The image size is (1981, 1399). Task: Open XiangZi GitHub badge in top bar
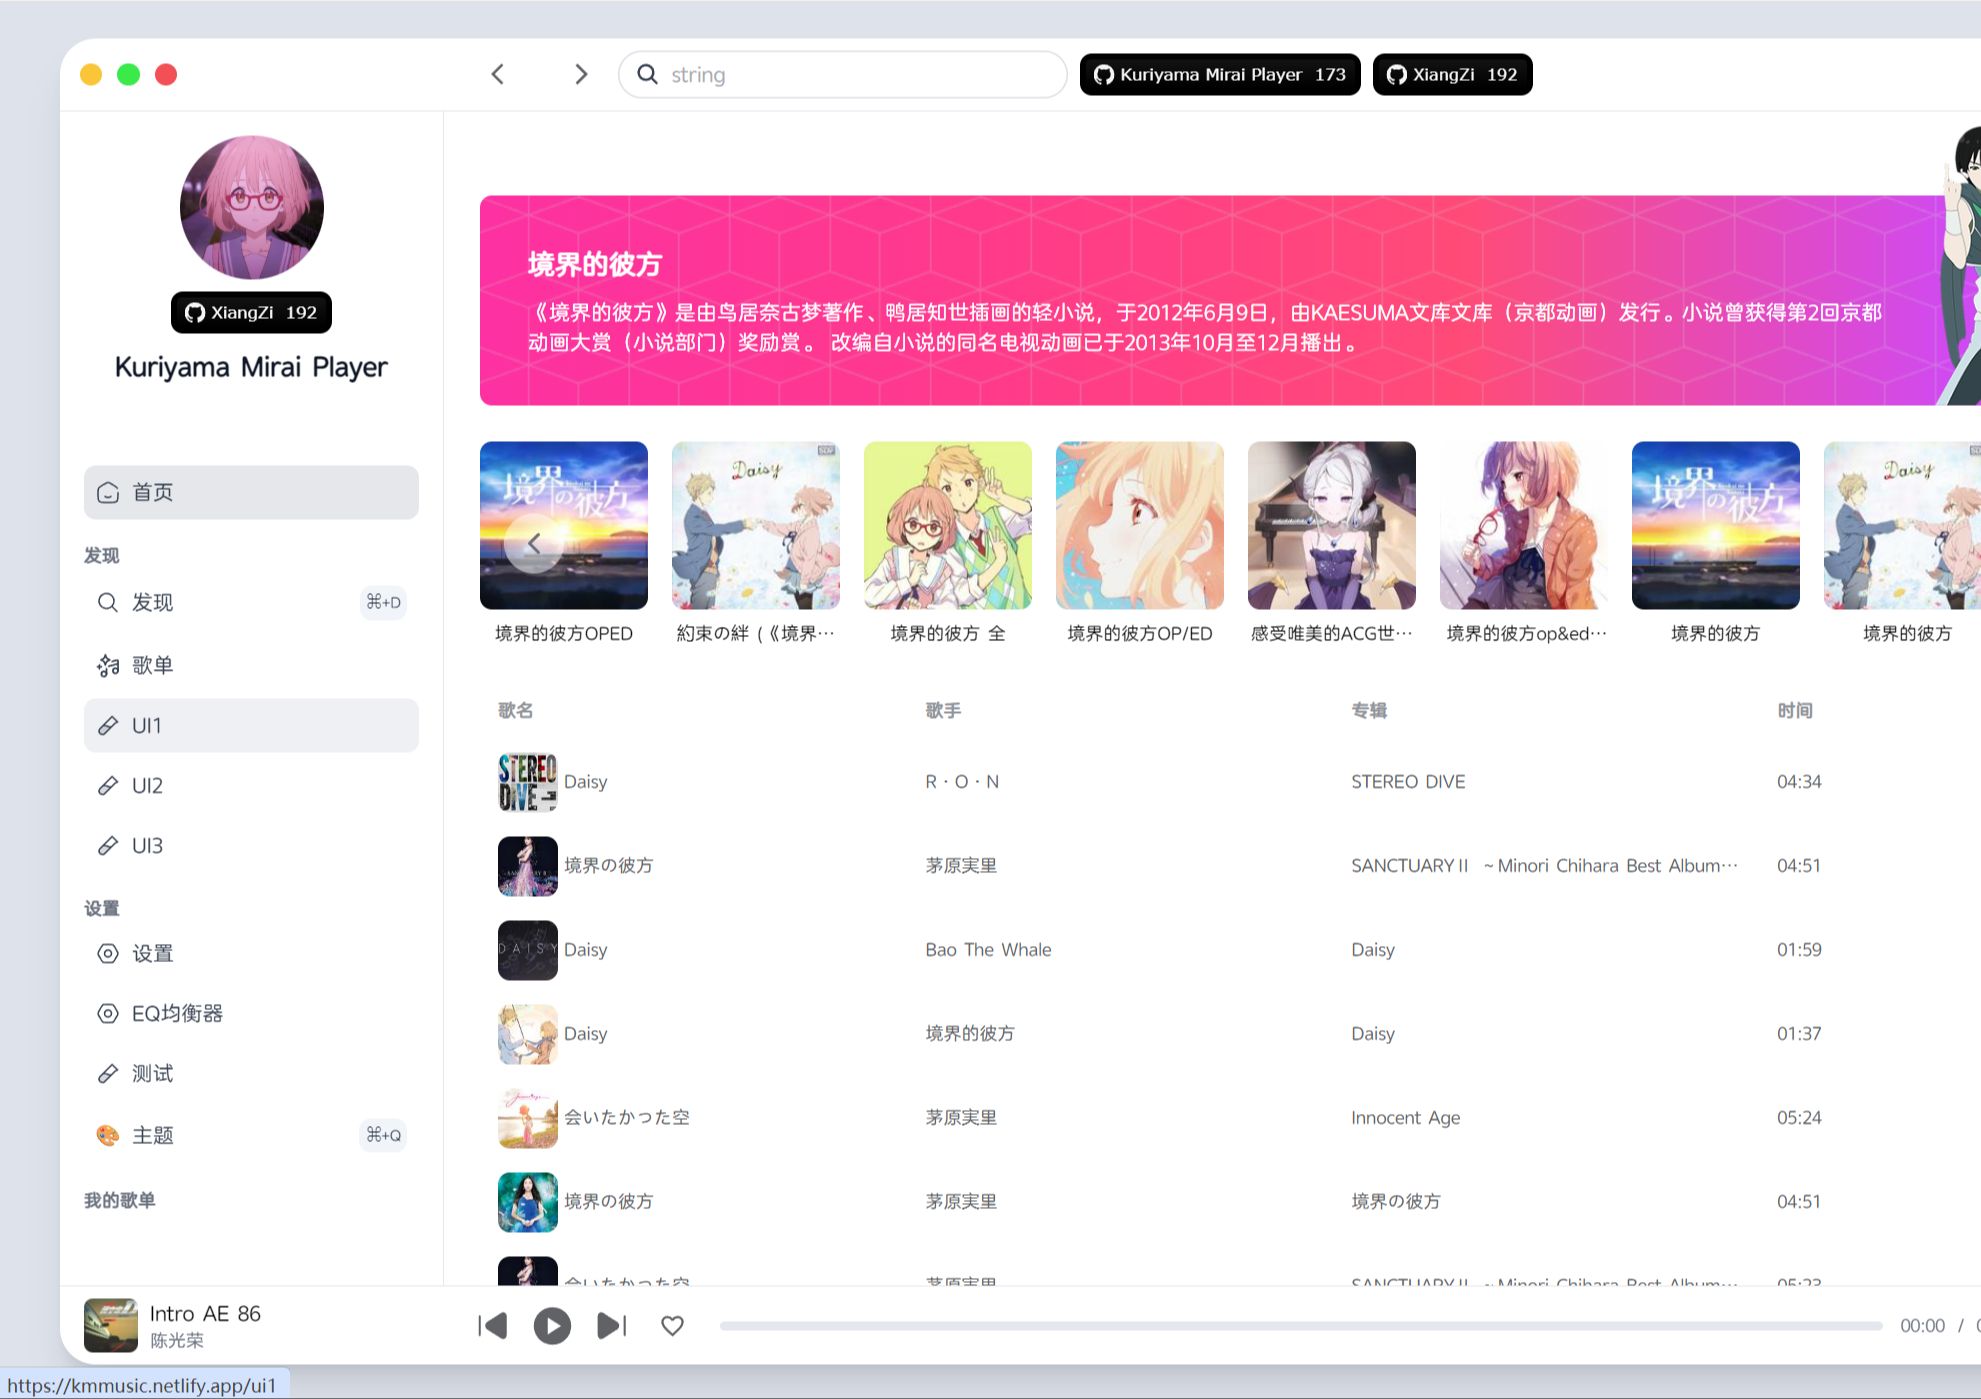click(x=1452, y=74)
